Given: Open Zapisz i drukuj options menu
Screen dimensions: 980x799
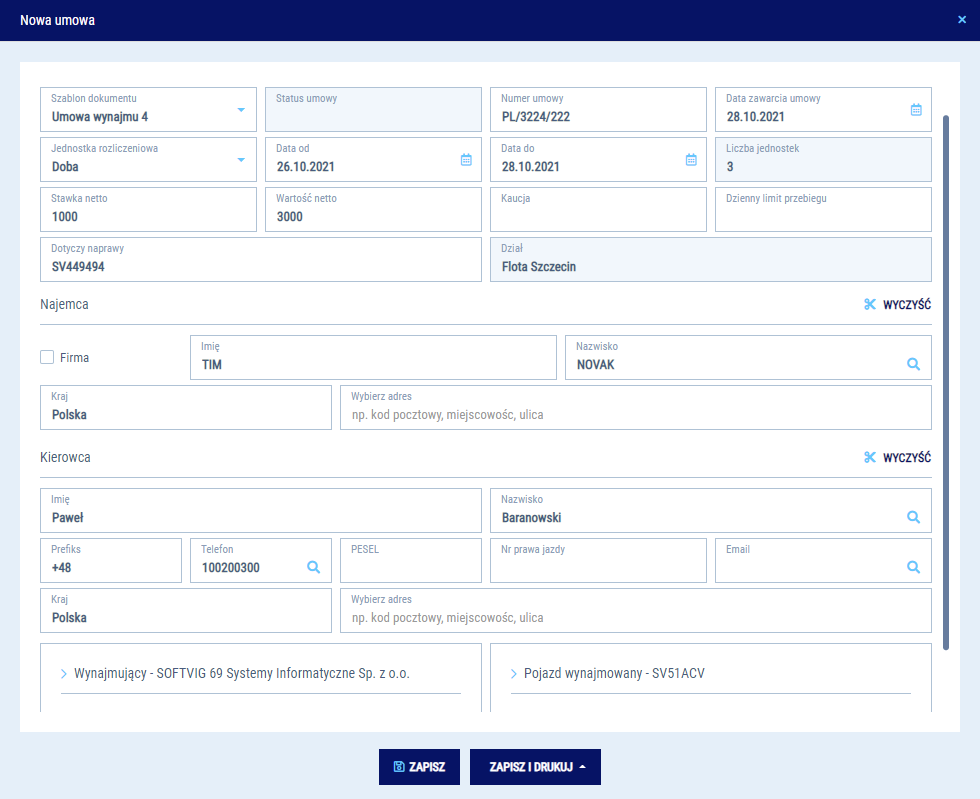Looking at the screenshot, I should [x=535, y=767].
